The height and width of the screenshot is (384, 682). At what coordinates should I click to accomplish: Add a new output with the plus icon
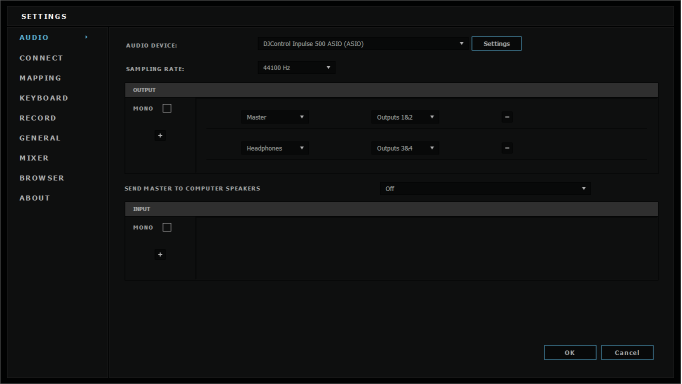[160, 136]
